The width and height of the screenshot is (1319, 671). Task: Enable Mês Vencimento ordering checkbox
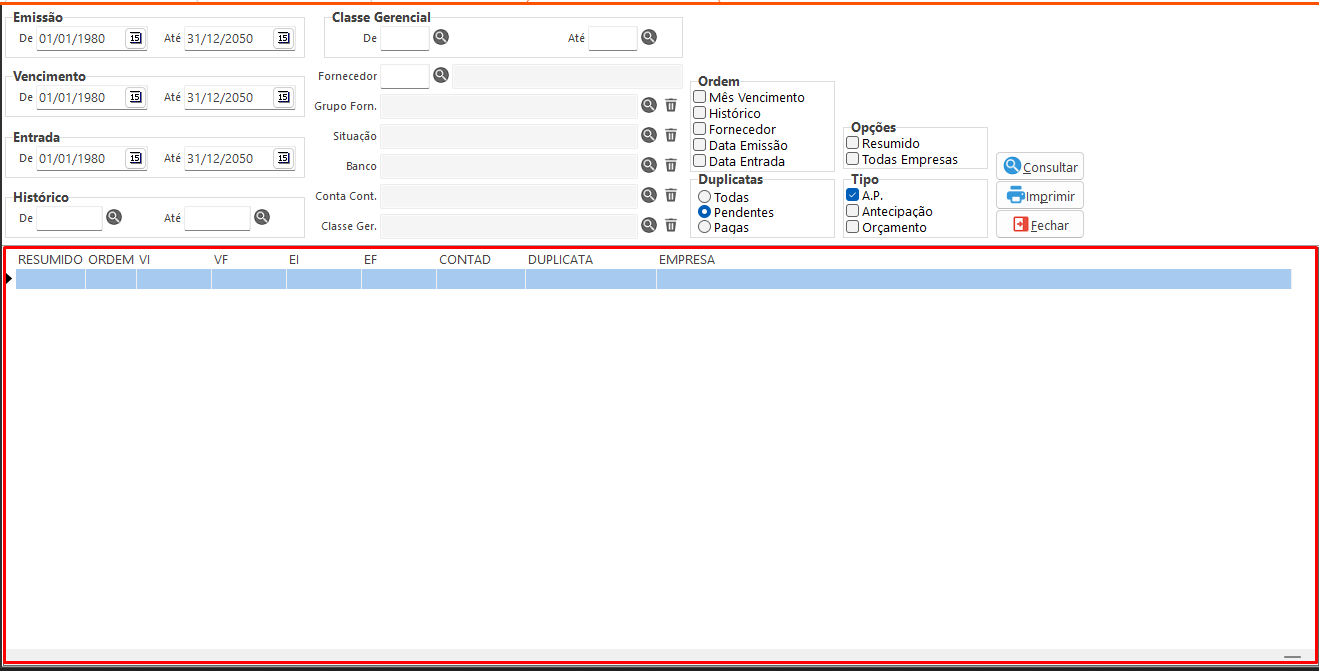[x=700, y=97]
